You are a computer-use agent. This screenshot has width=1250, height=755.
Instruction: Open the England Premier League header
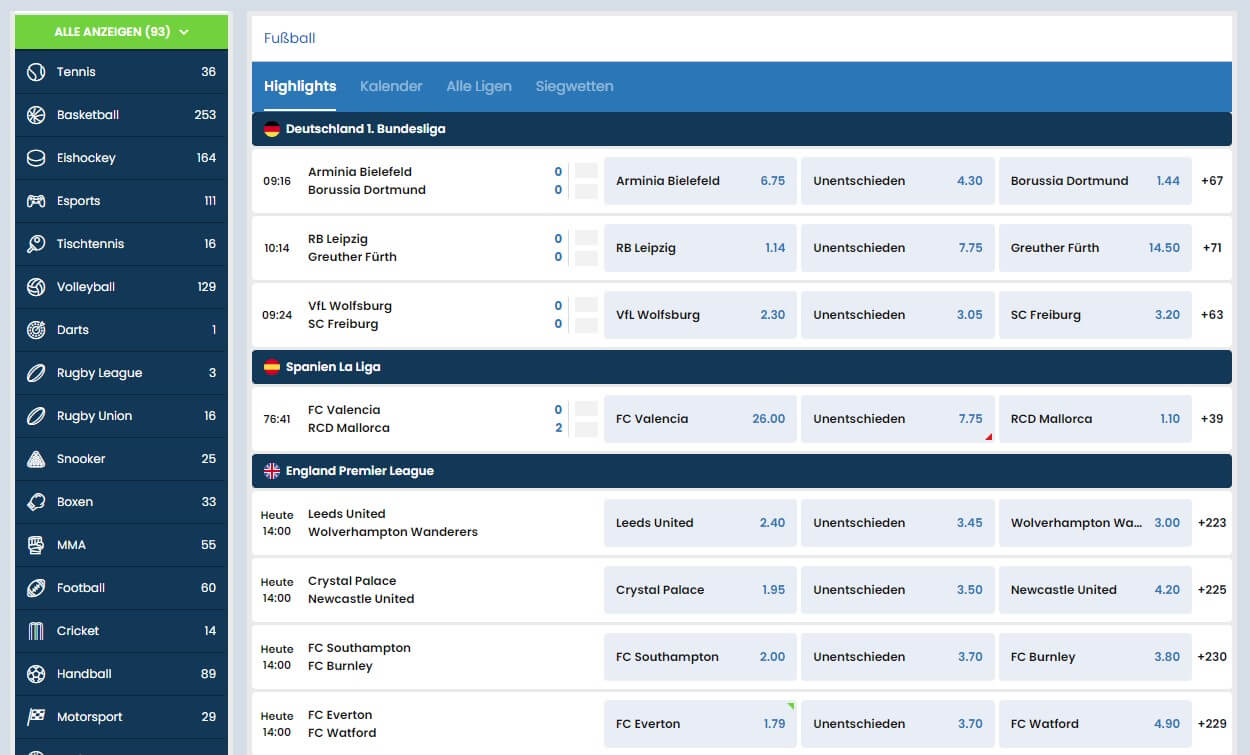click(742, 471)
